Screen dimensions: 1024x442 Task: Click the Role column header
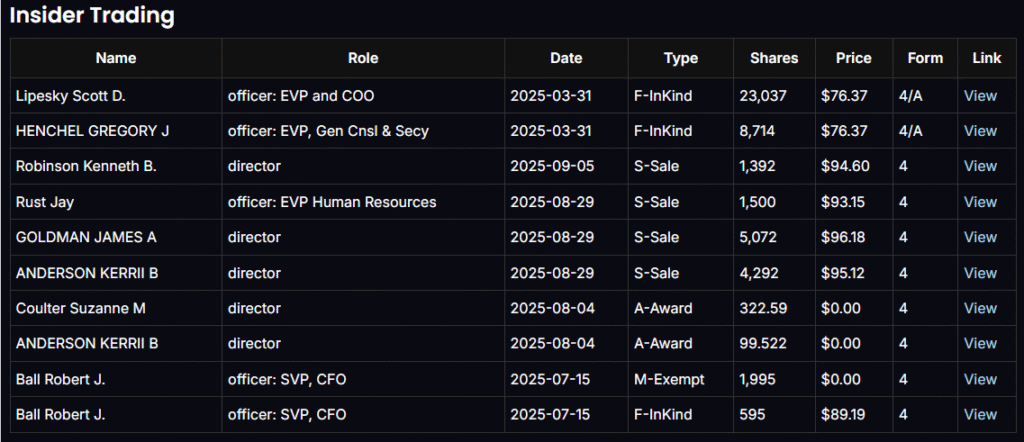363,58
